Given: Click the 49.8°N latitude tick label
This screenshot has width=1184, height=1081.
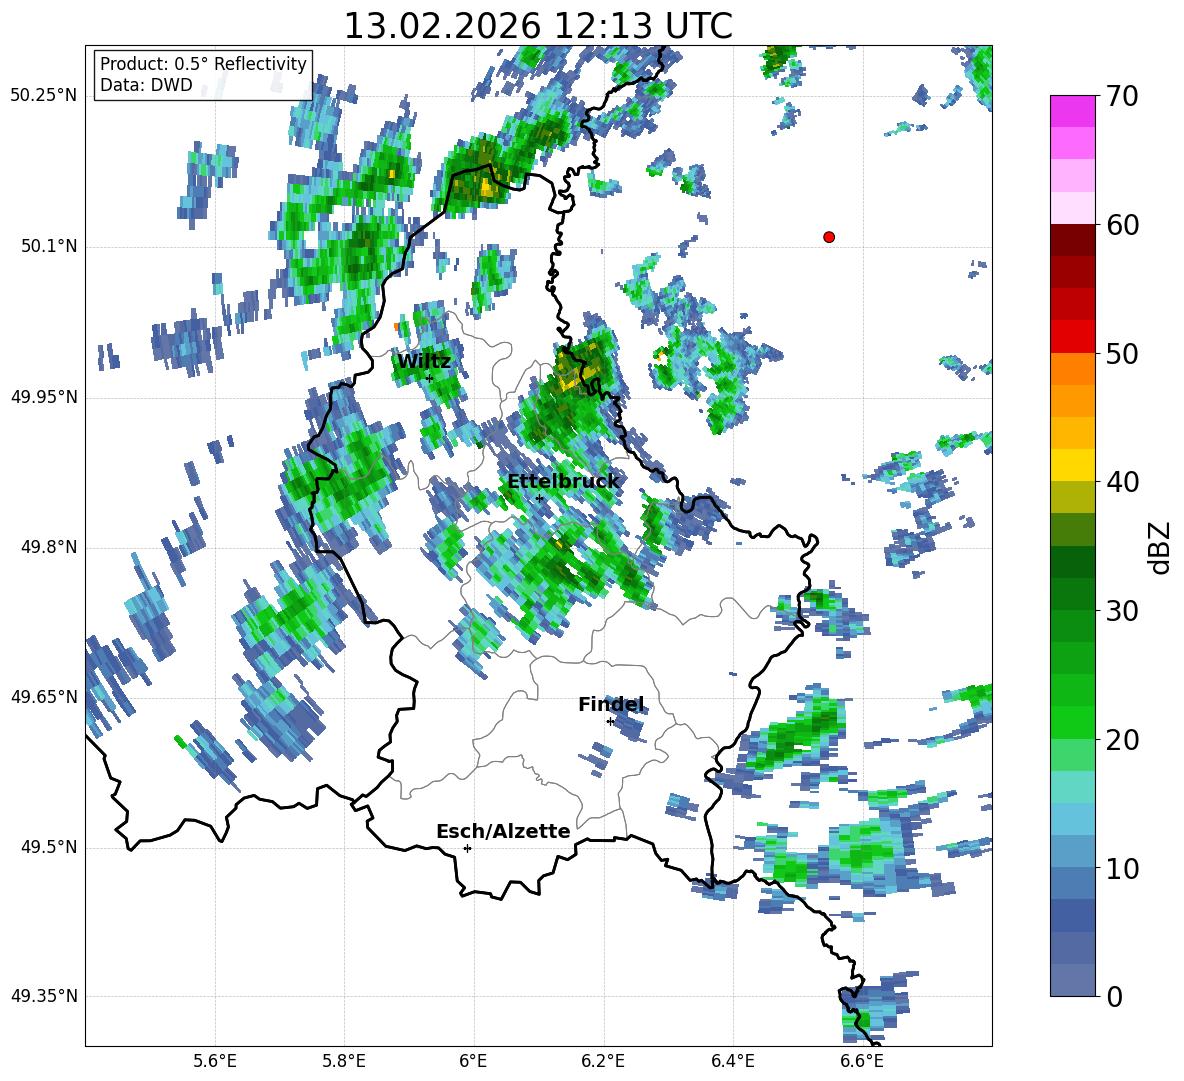Looking at the screenshot, I should (50, 547).
